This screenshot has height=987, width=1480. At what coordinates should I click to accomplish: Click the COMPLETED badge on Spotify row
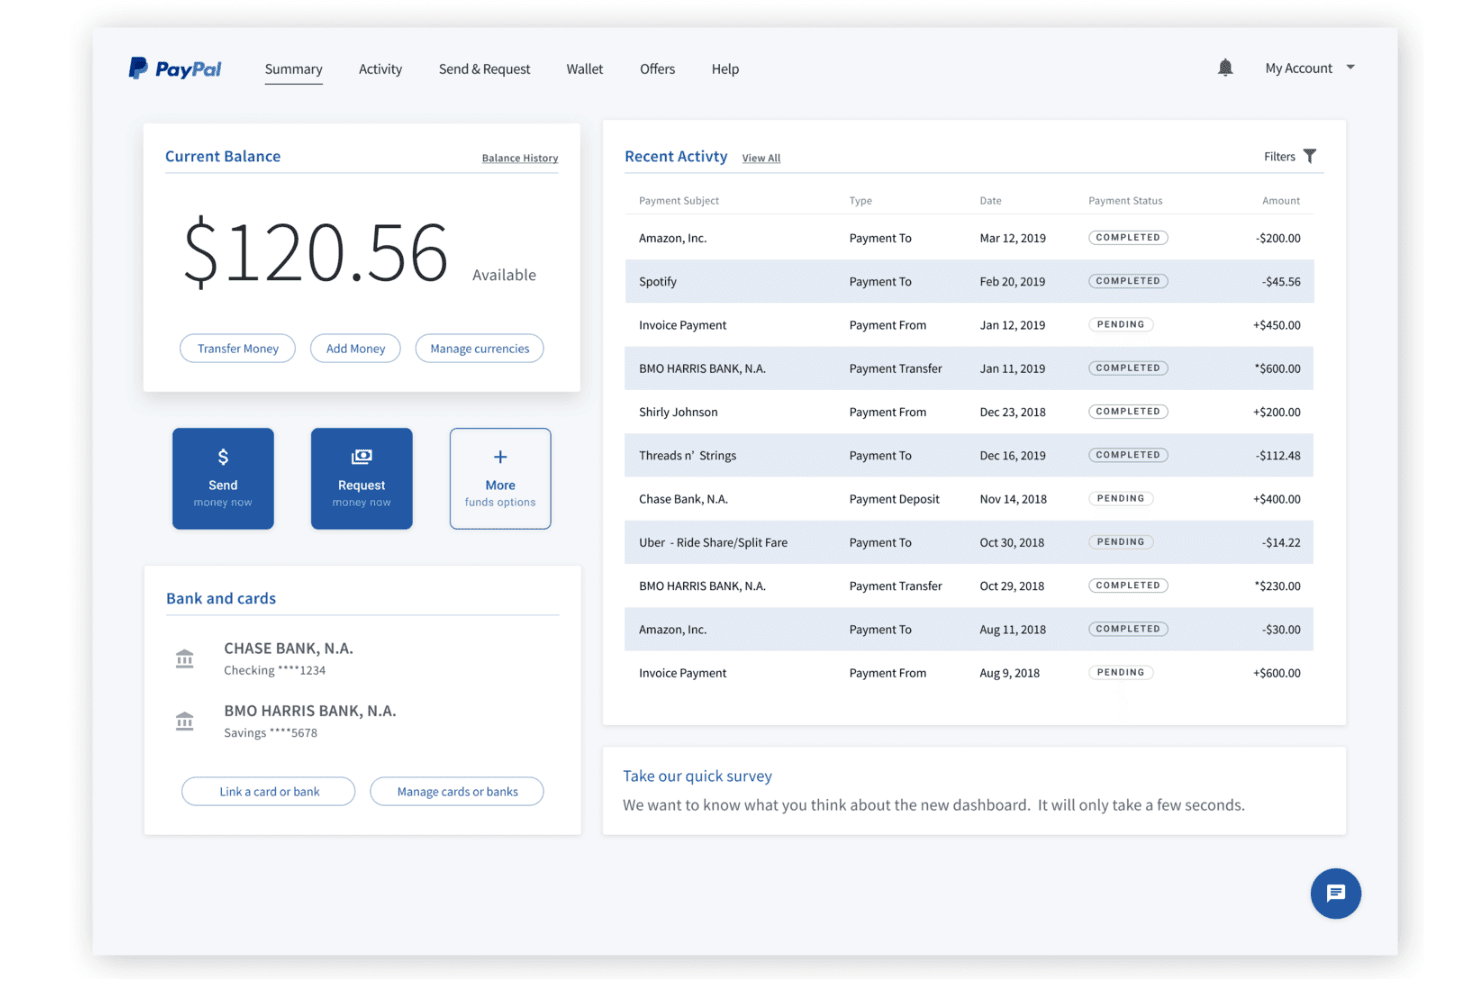tap(1128, 281)
